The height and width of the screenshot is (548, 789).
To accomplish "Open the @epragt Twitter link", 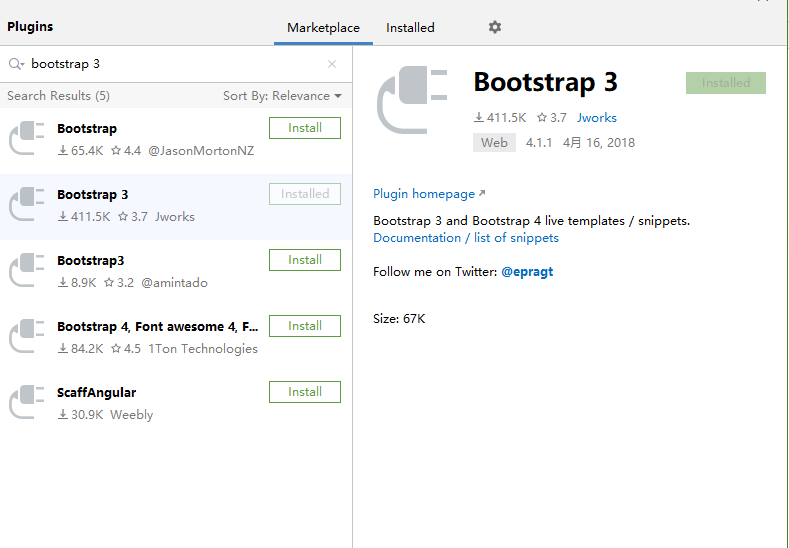I will (527, 272).
